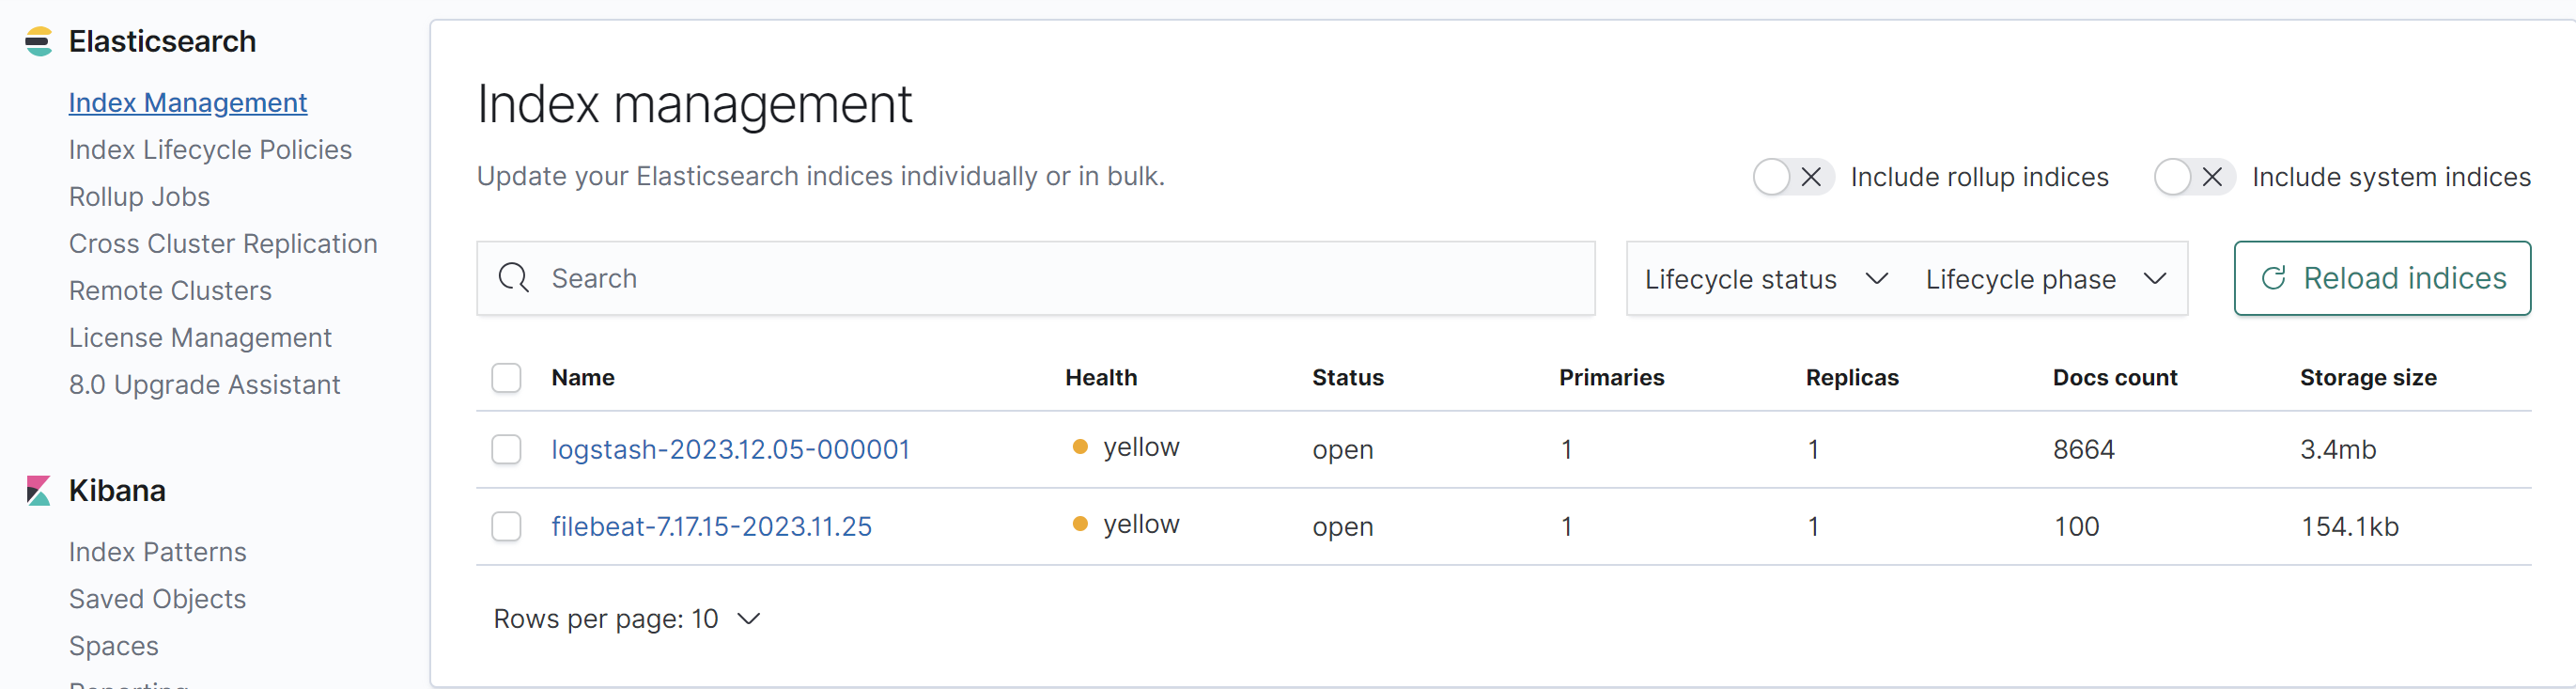
Task: Toggle Include system indices switch
Action: [2194, 177]
